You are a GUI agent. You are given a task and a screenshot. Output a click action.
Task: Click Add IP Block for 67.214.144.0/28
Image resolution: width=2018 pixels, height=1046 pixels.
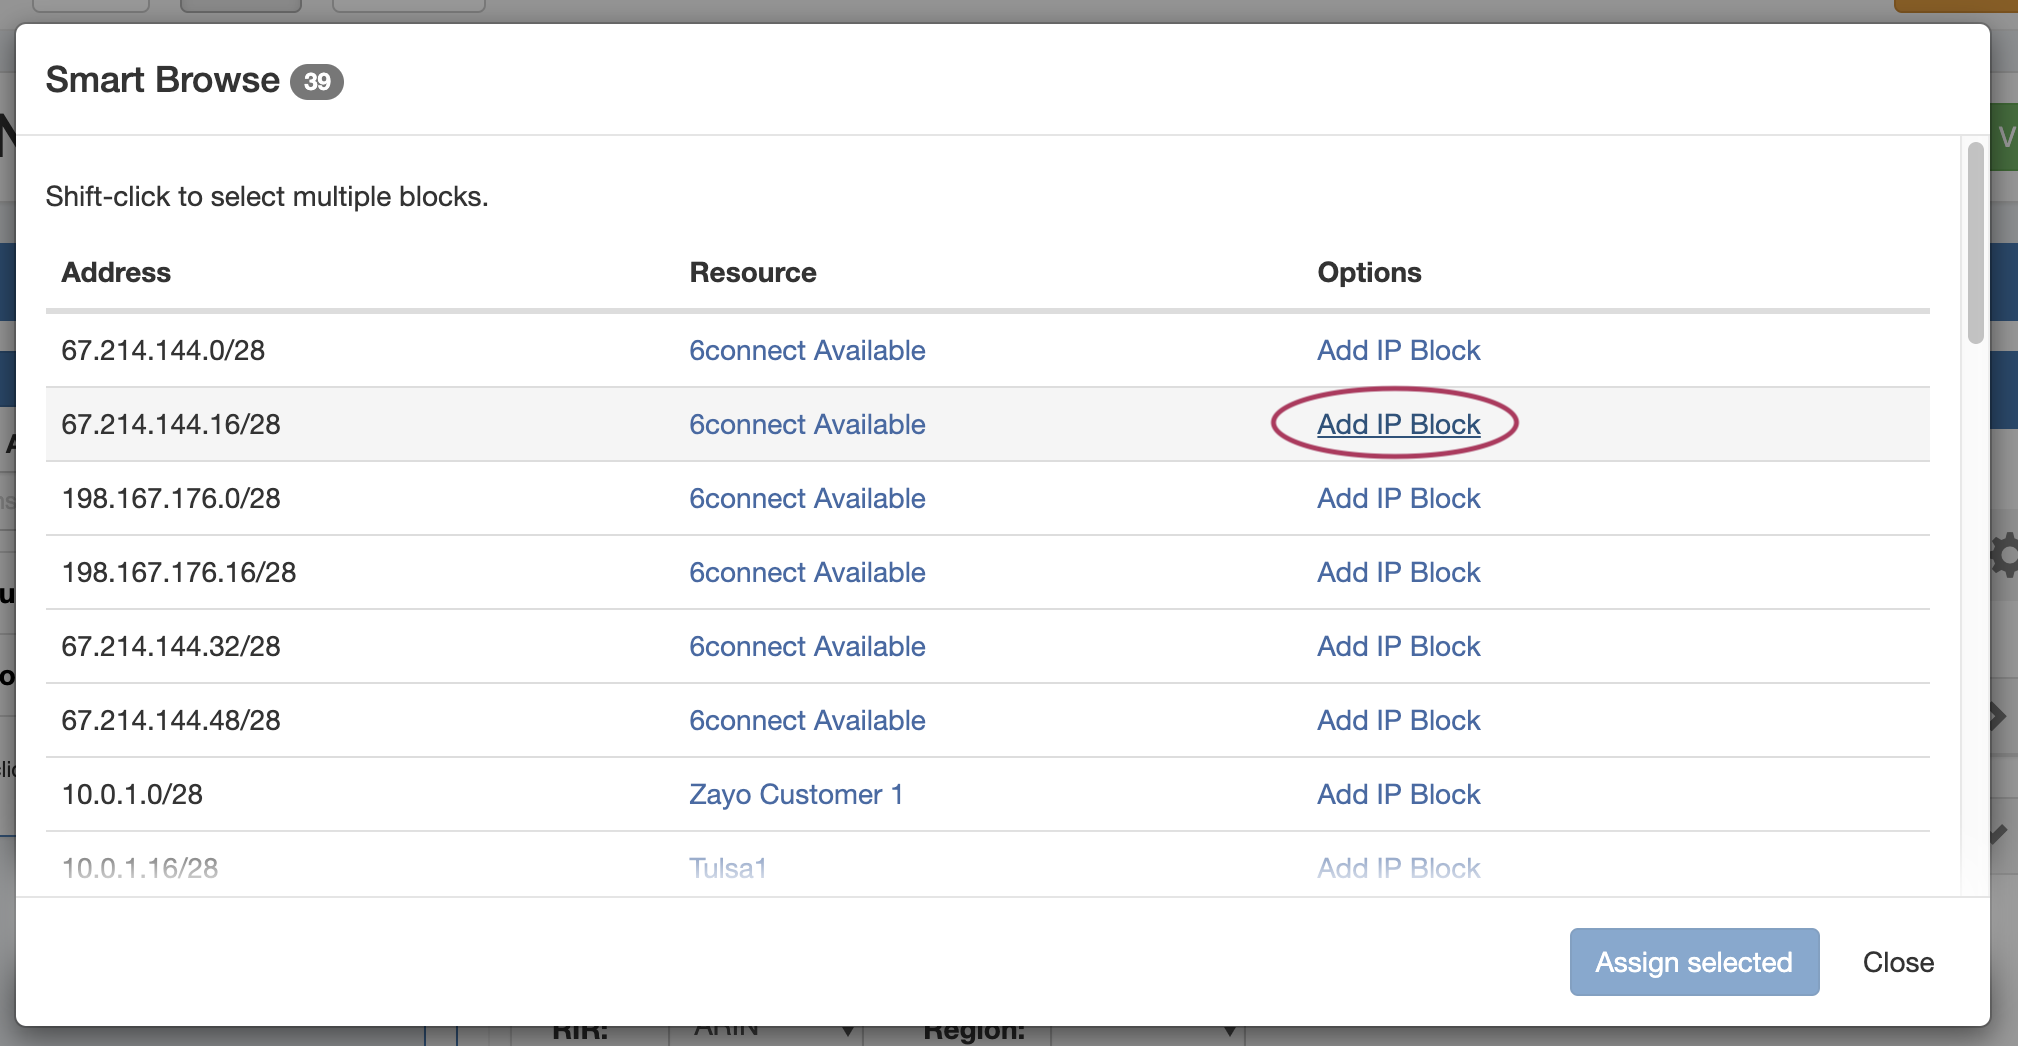tap(1398, 351)
